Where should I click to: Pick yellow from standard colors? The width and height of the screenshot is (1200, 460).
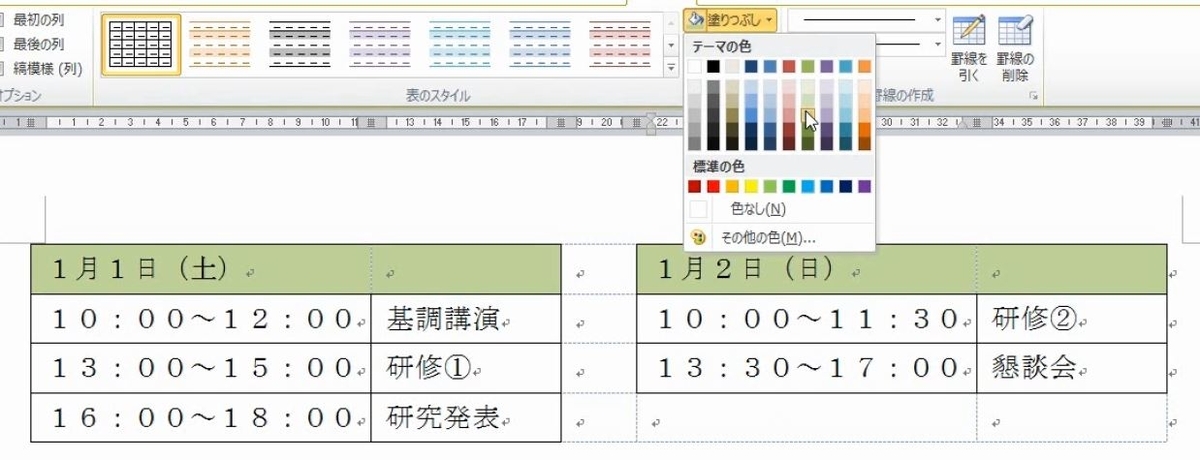click(751, 186)
